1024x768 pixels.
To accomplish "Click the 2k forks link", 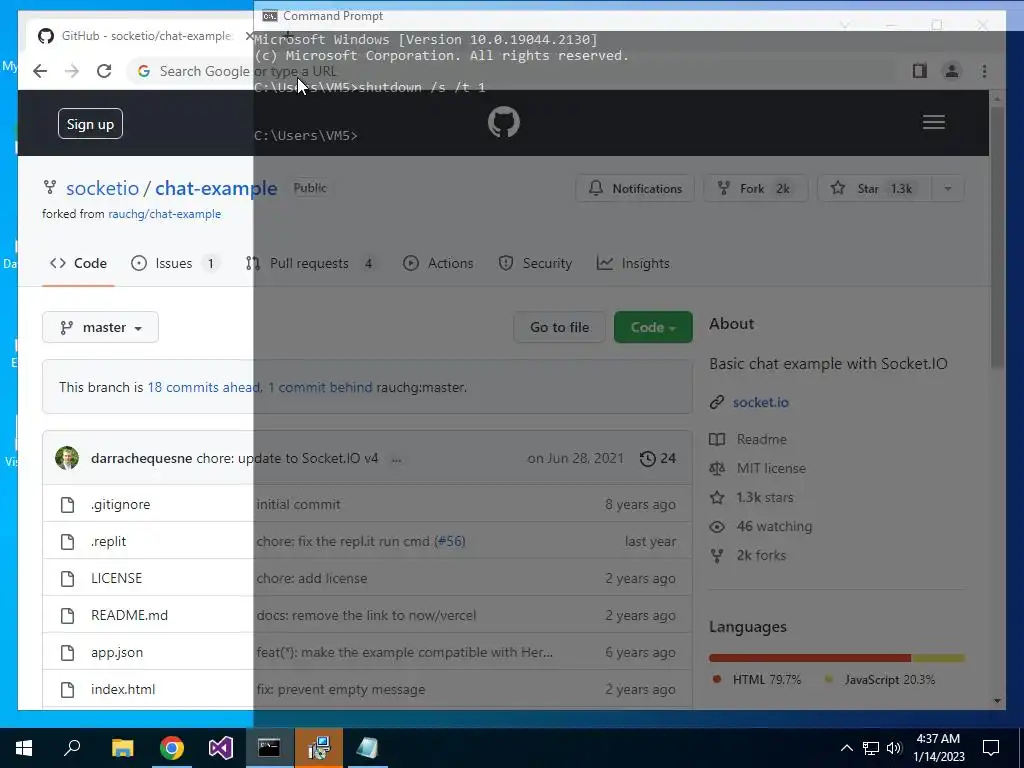I will coord(761,556).
